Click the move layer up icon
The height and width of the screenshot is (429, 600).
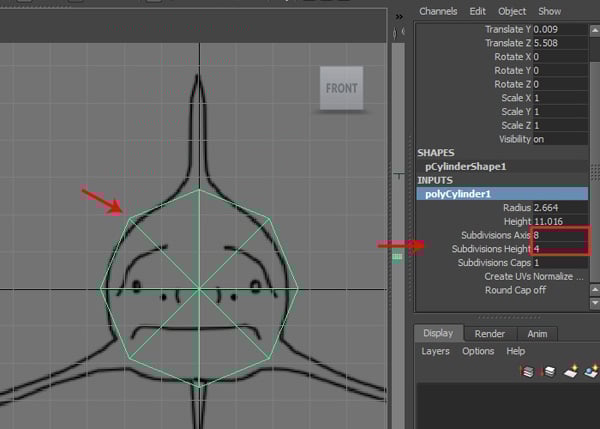pyautogui.click(x=527, y=371)
